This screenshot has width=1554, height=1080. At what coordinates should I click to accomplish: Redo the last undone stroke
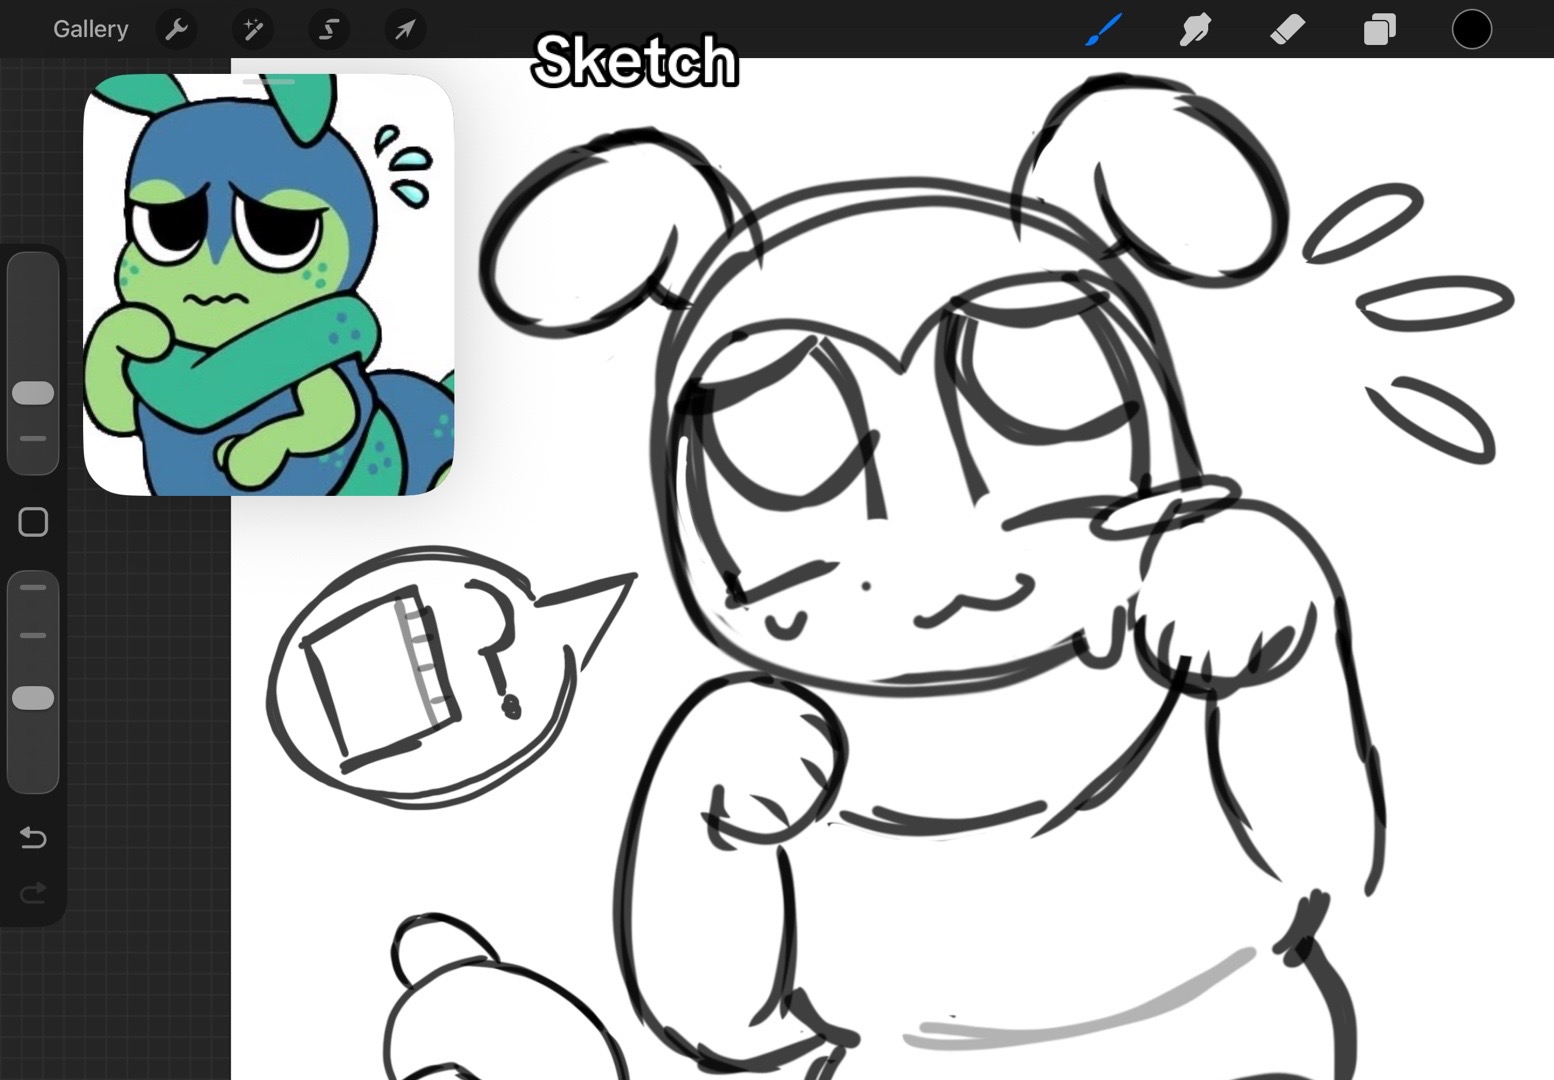[33, 892]
